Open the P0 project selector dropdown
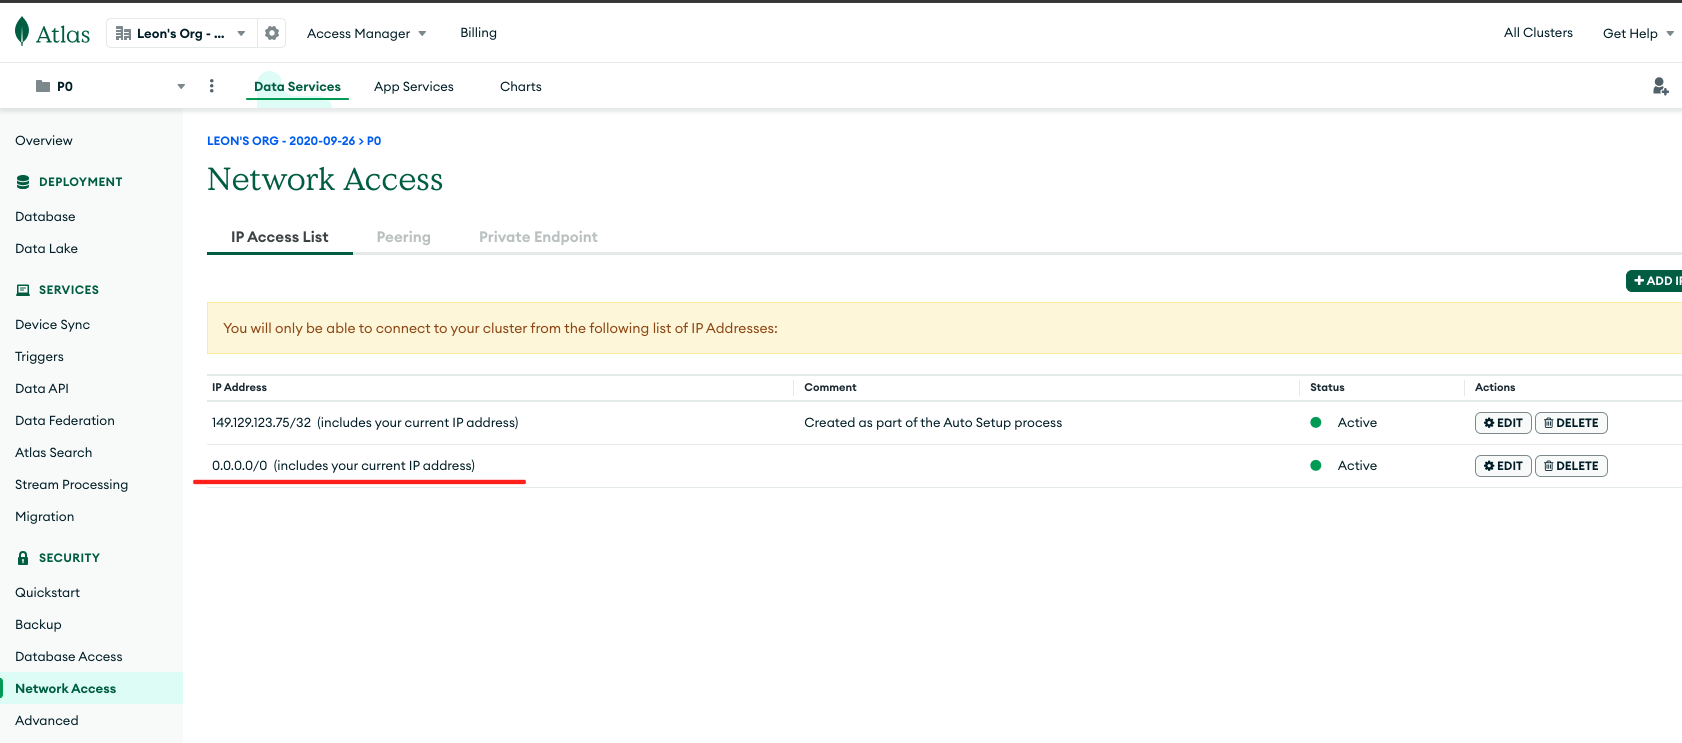This screenshot has height=743, width=1682. click(110, 86)
